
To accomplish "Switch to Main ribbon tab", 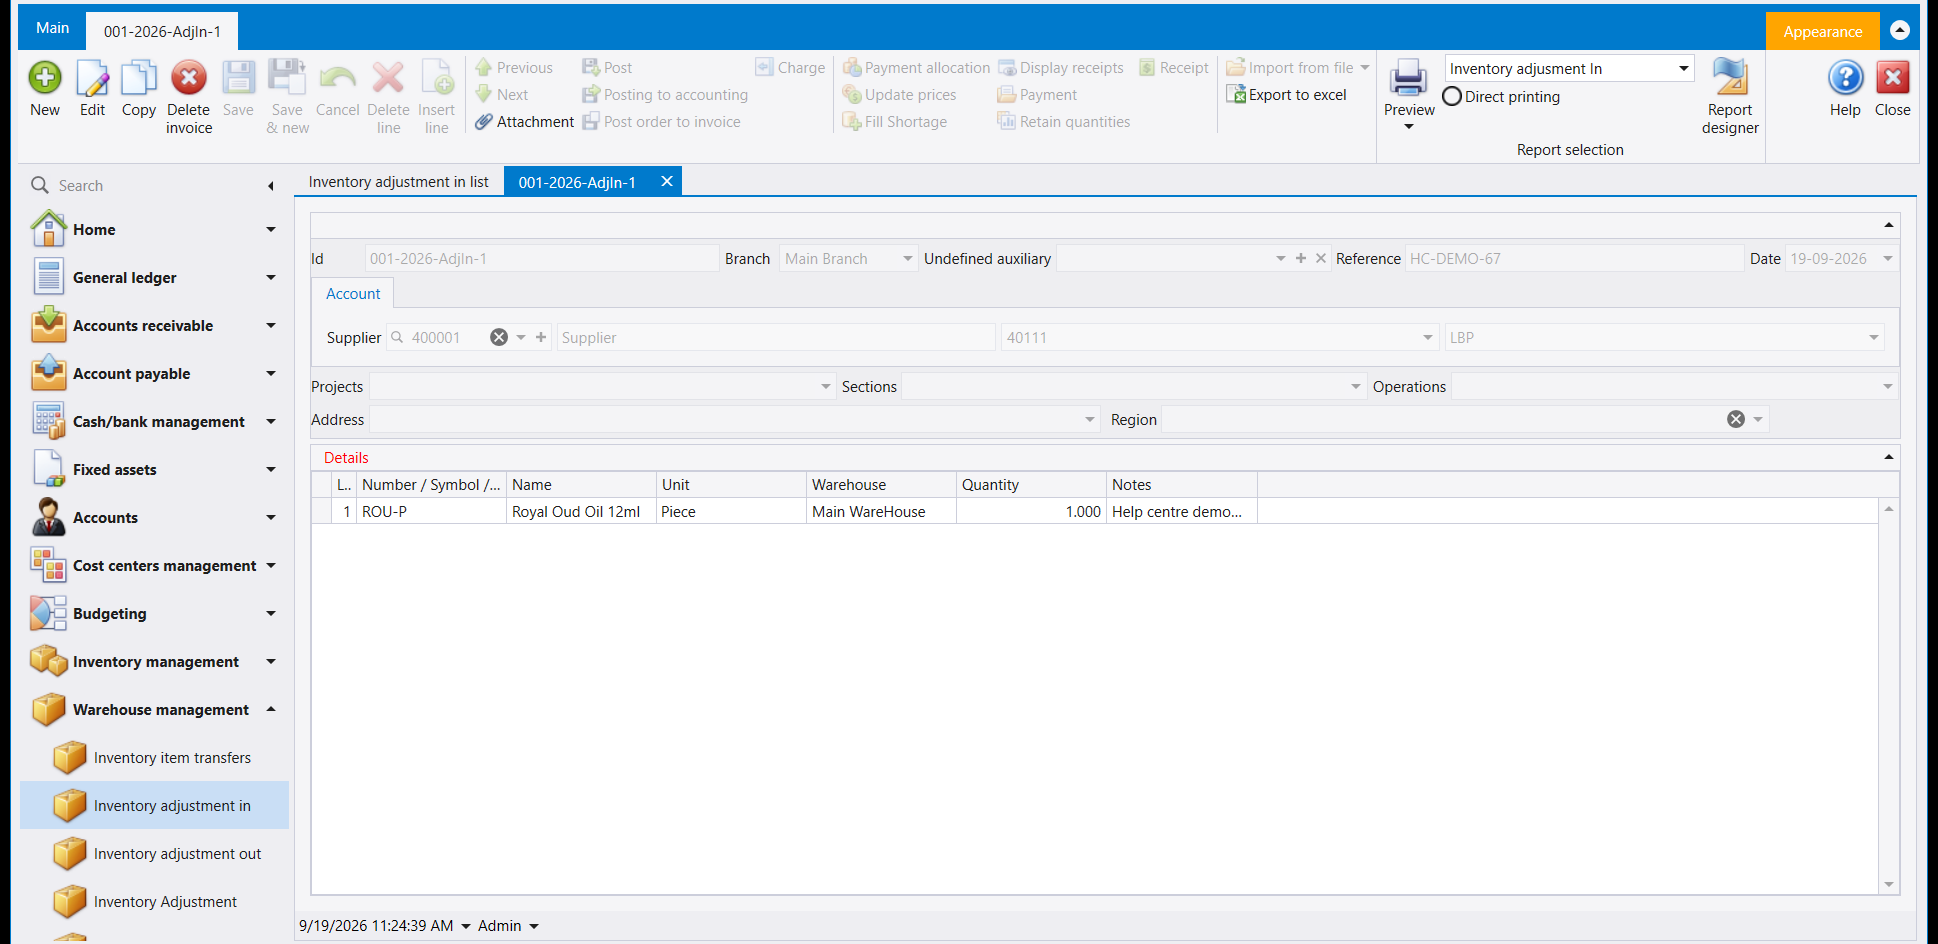I will point(53,28).
